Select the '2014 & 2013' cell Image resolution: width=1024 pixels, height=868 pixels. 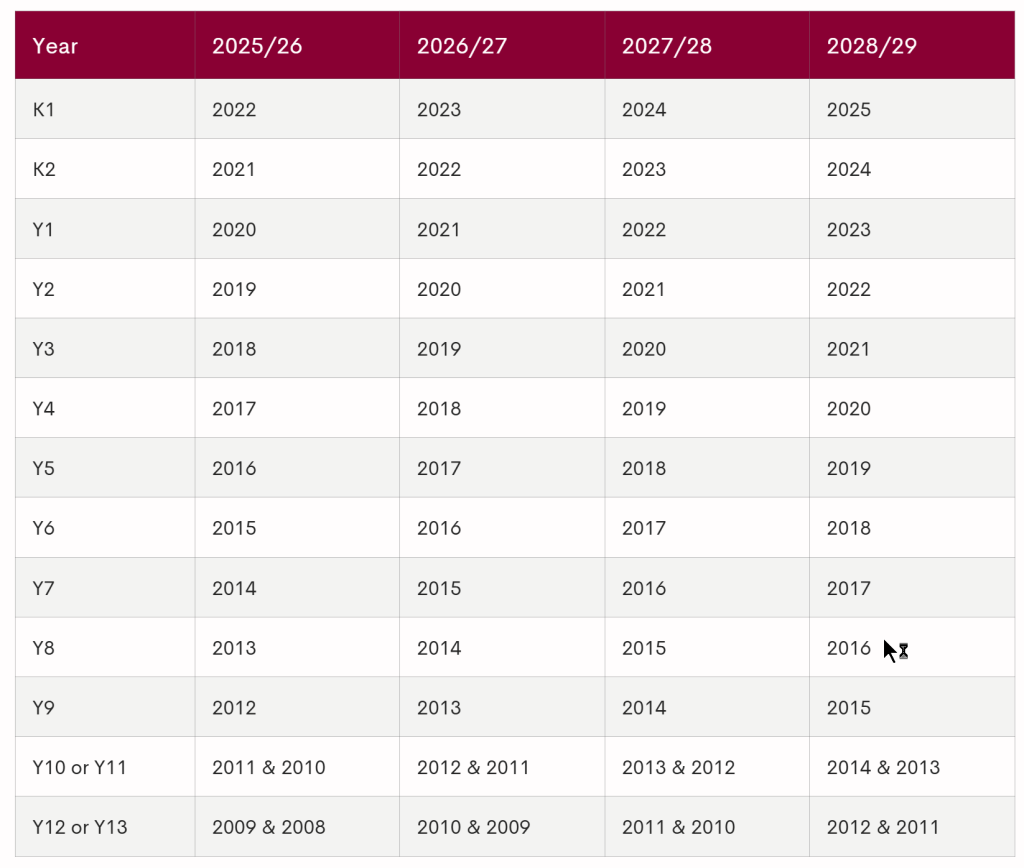[884, 767]
